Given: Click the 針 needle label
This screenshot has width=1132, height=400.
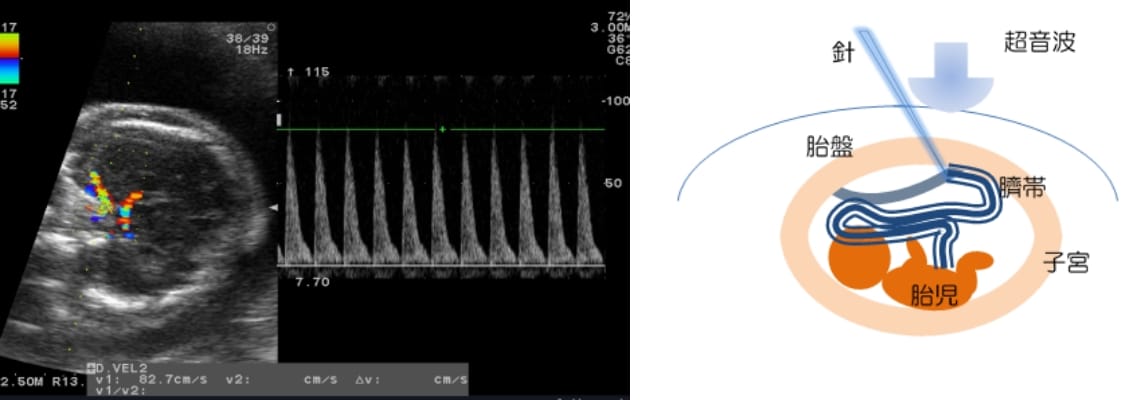Looking at the screenshot, I should [x=844, y=52].
